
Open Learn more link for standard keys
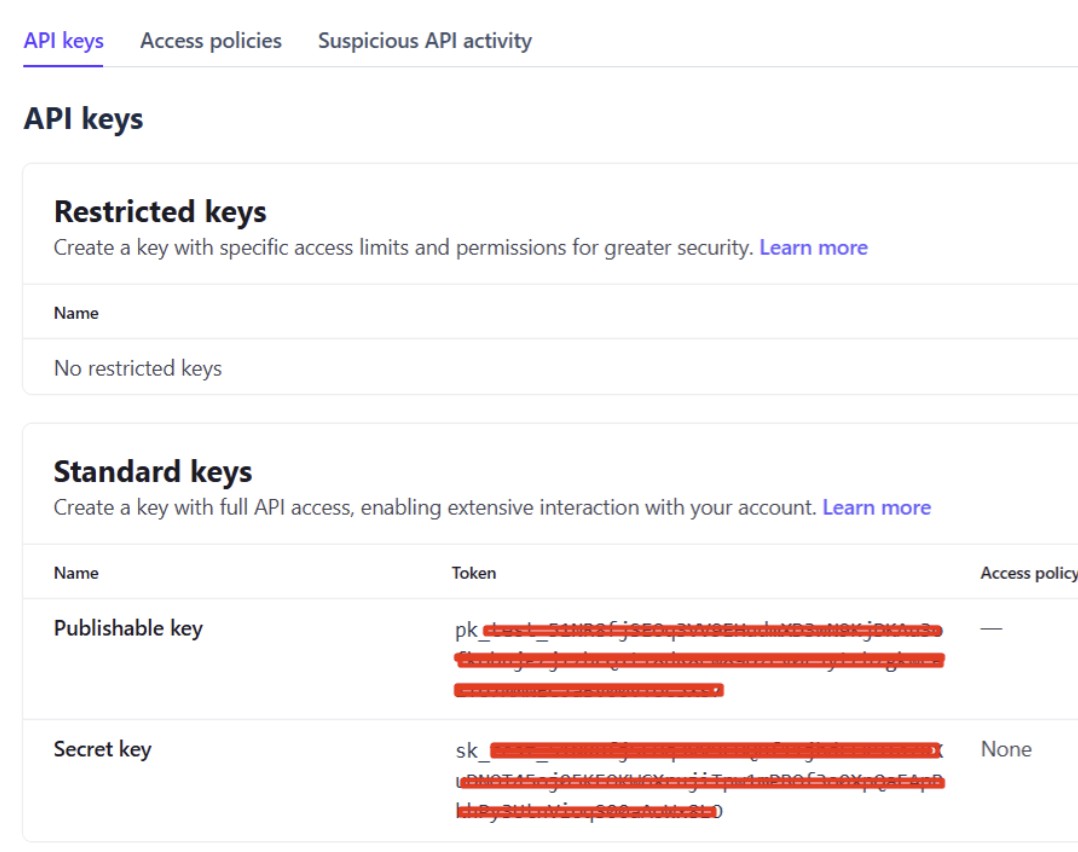click(877, 507)
